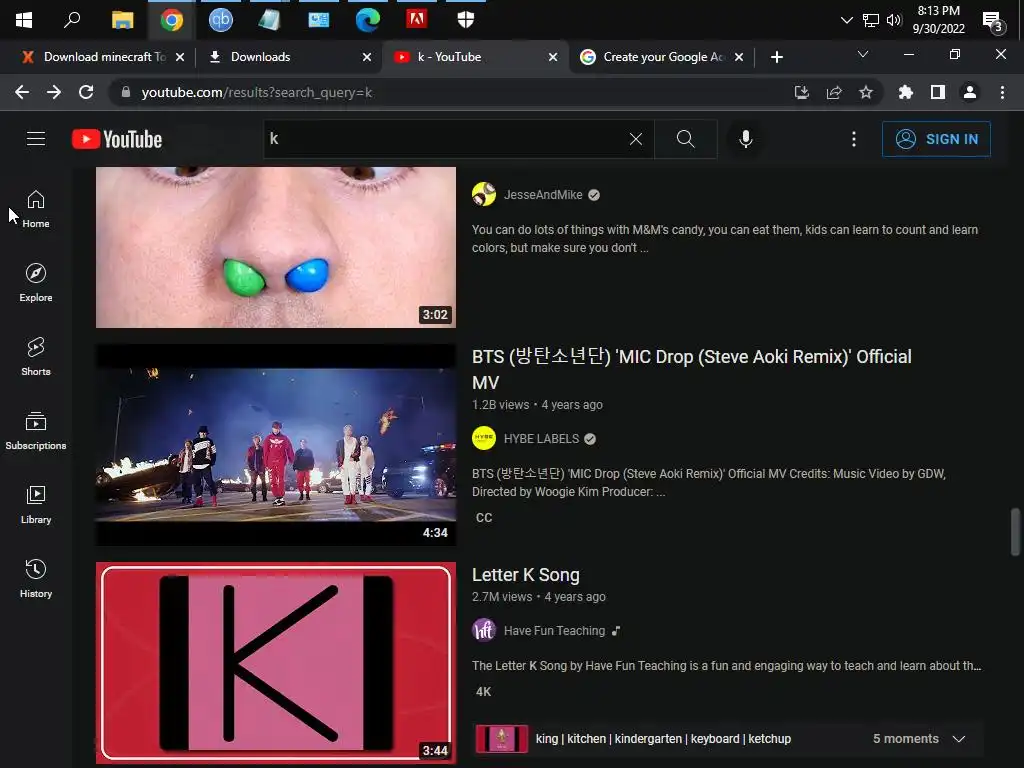Close the k - YouTube tab

553,57
